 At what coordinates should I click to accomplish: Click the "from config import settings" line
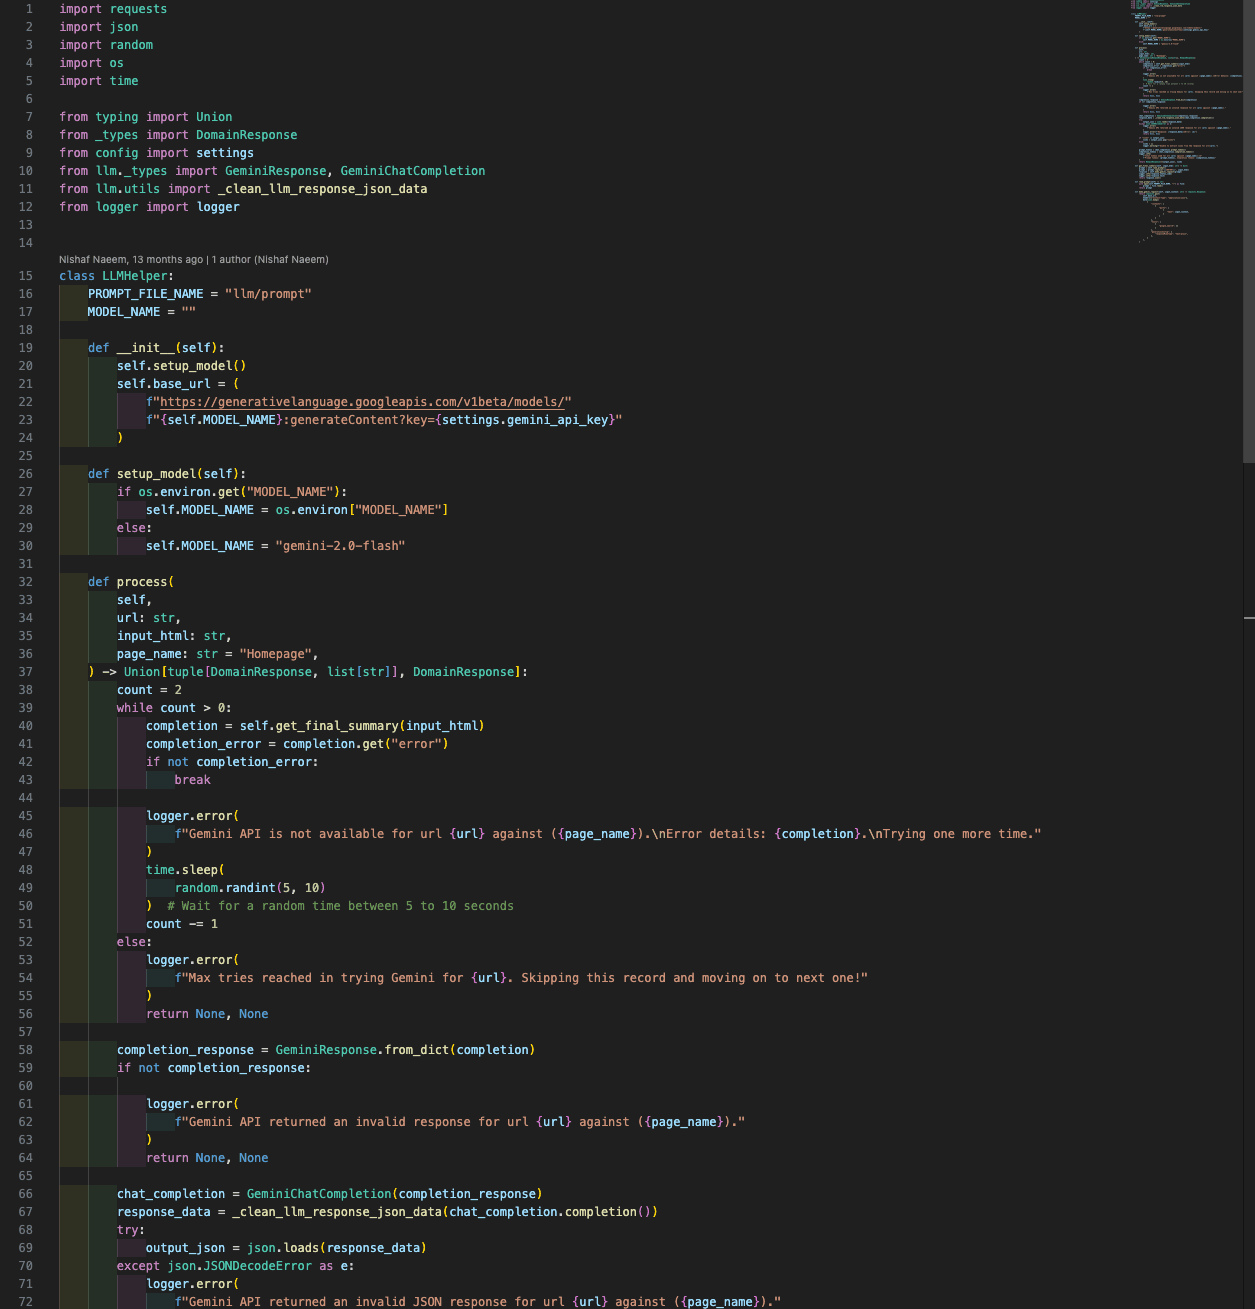point(156,153)
